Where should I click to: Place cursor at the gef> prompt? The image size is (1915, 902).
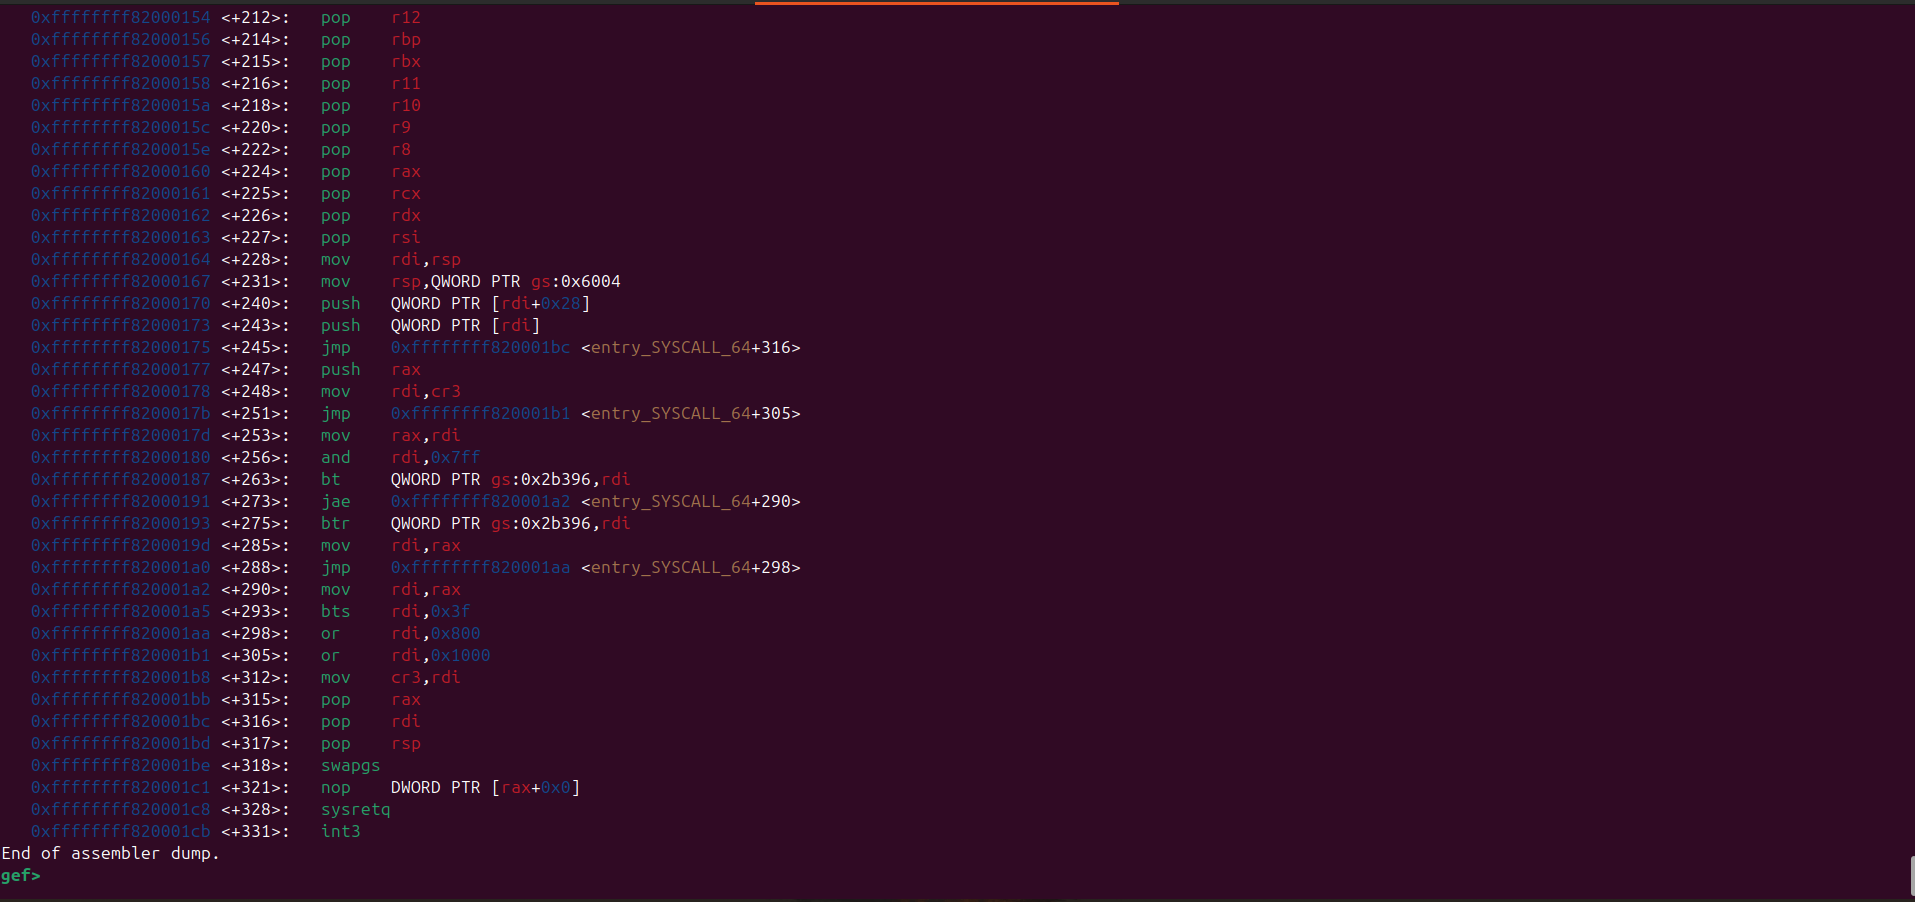tap(22, 875)
